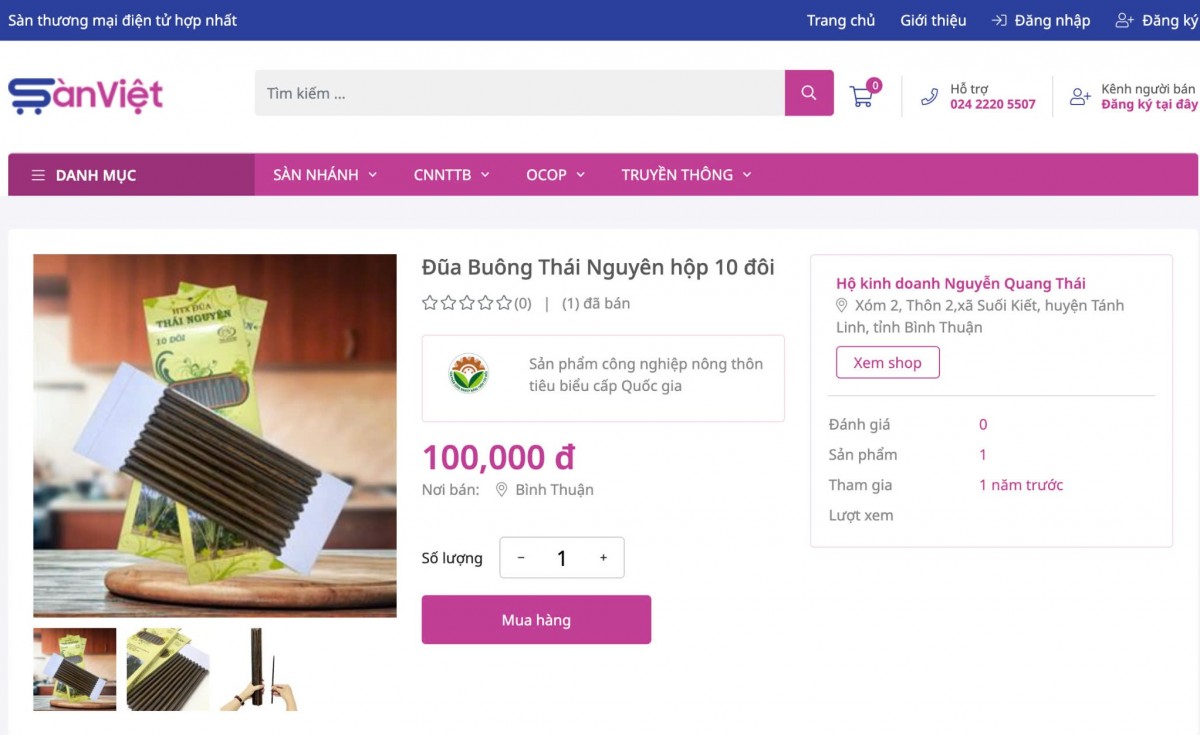Viewport: 1200px width, 735px height.
Task: Click the search magnifier icon
Action: [x=809, y=93]
